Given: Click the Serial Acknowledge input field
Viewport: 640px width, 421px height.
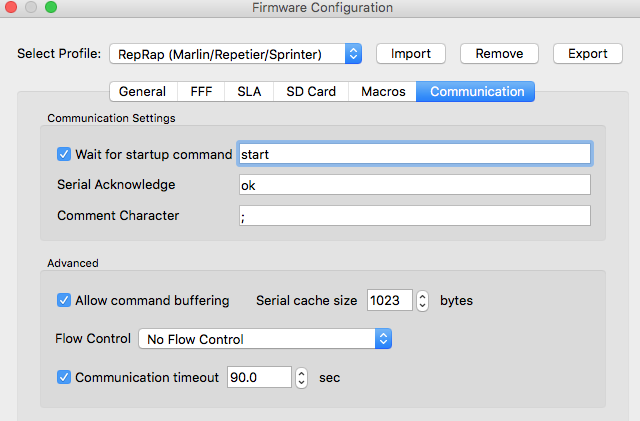Looking at the screenshot, I should coord(415,185).
